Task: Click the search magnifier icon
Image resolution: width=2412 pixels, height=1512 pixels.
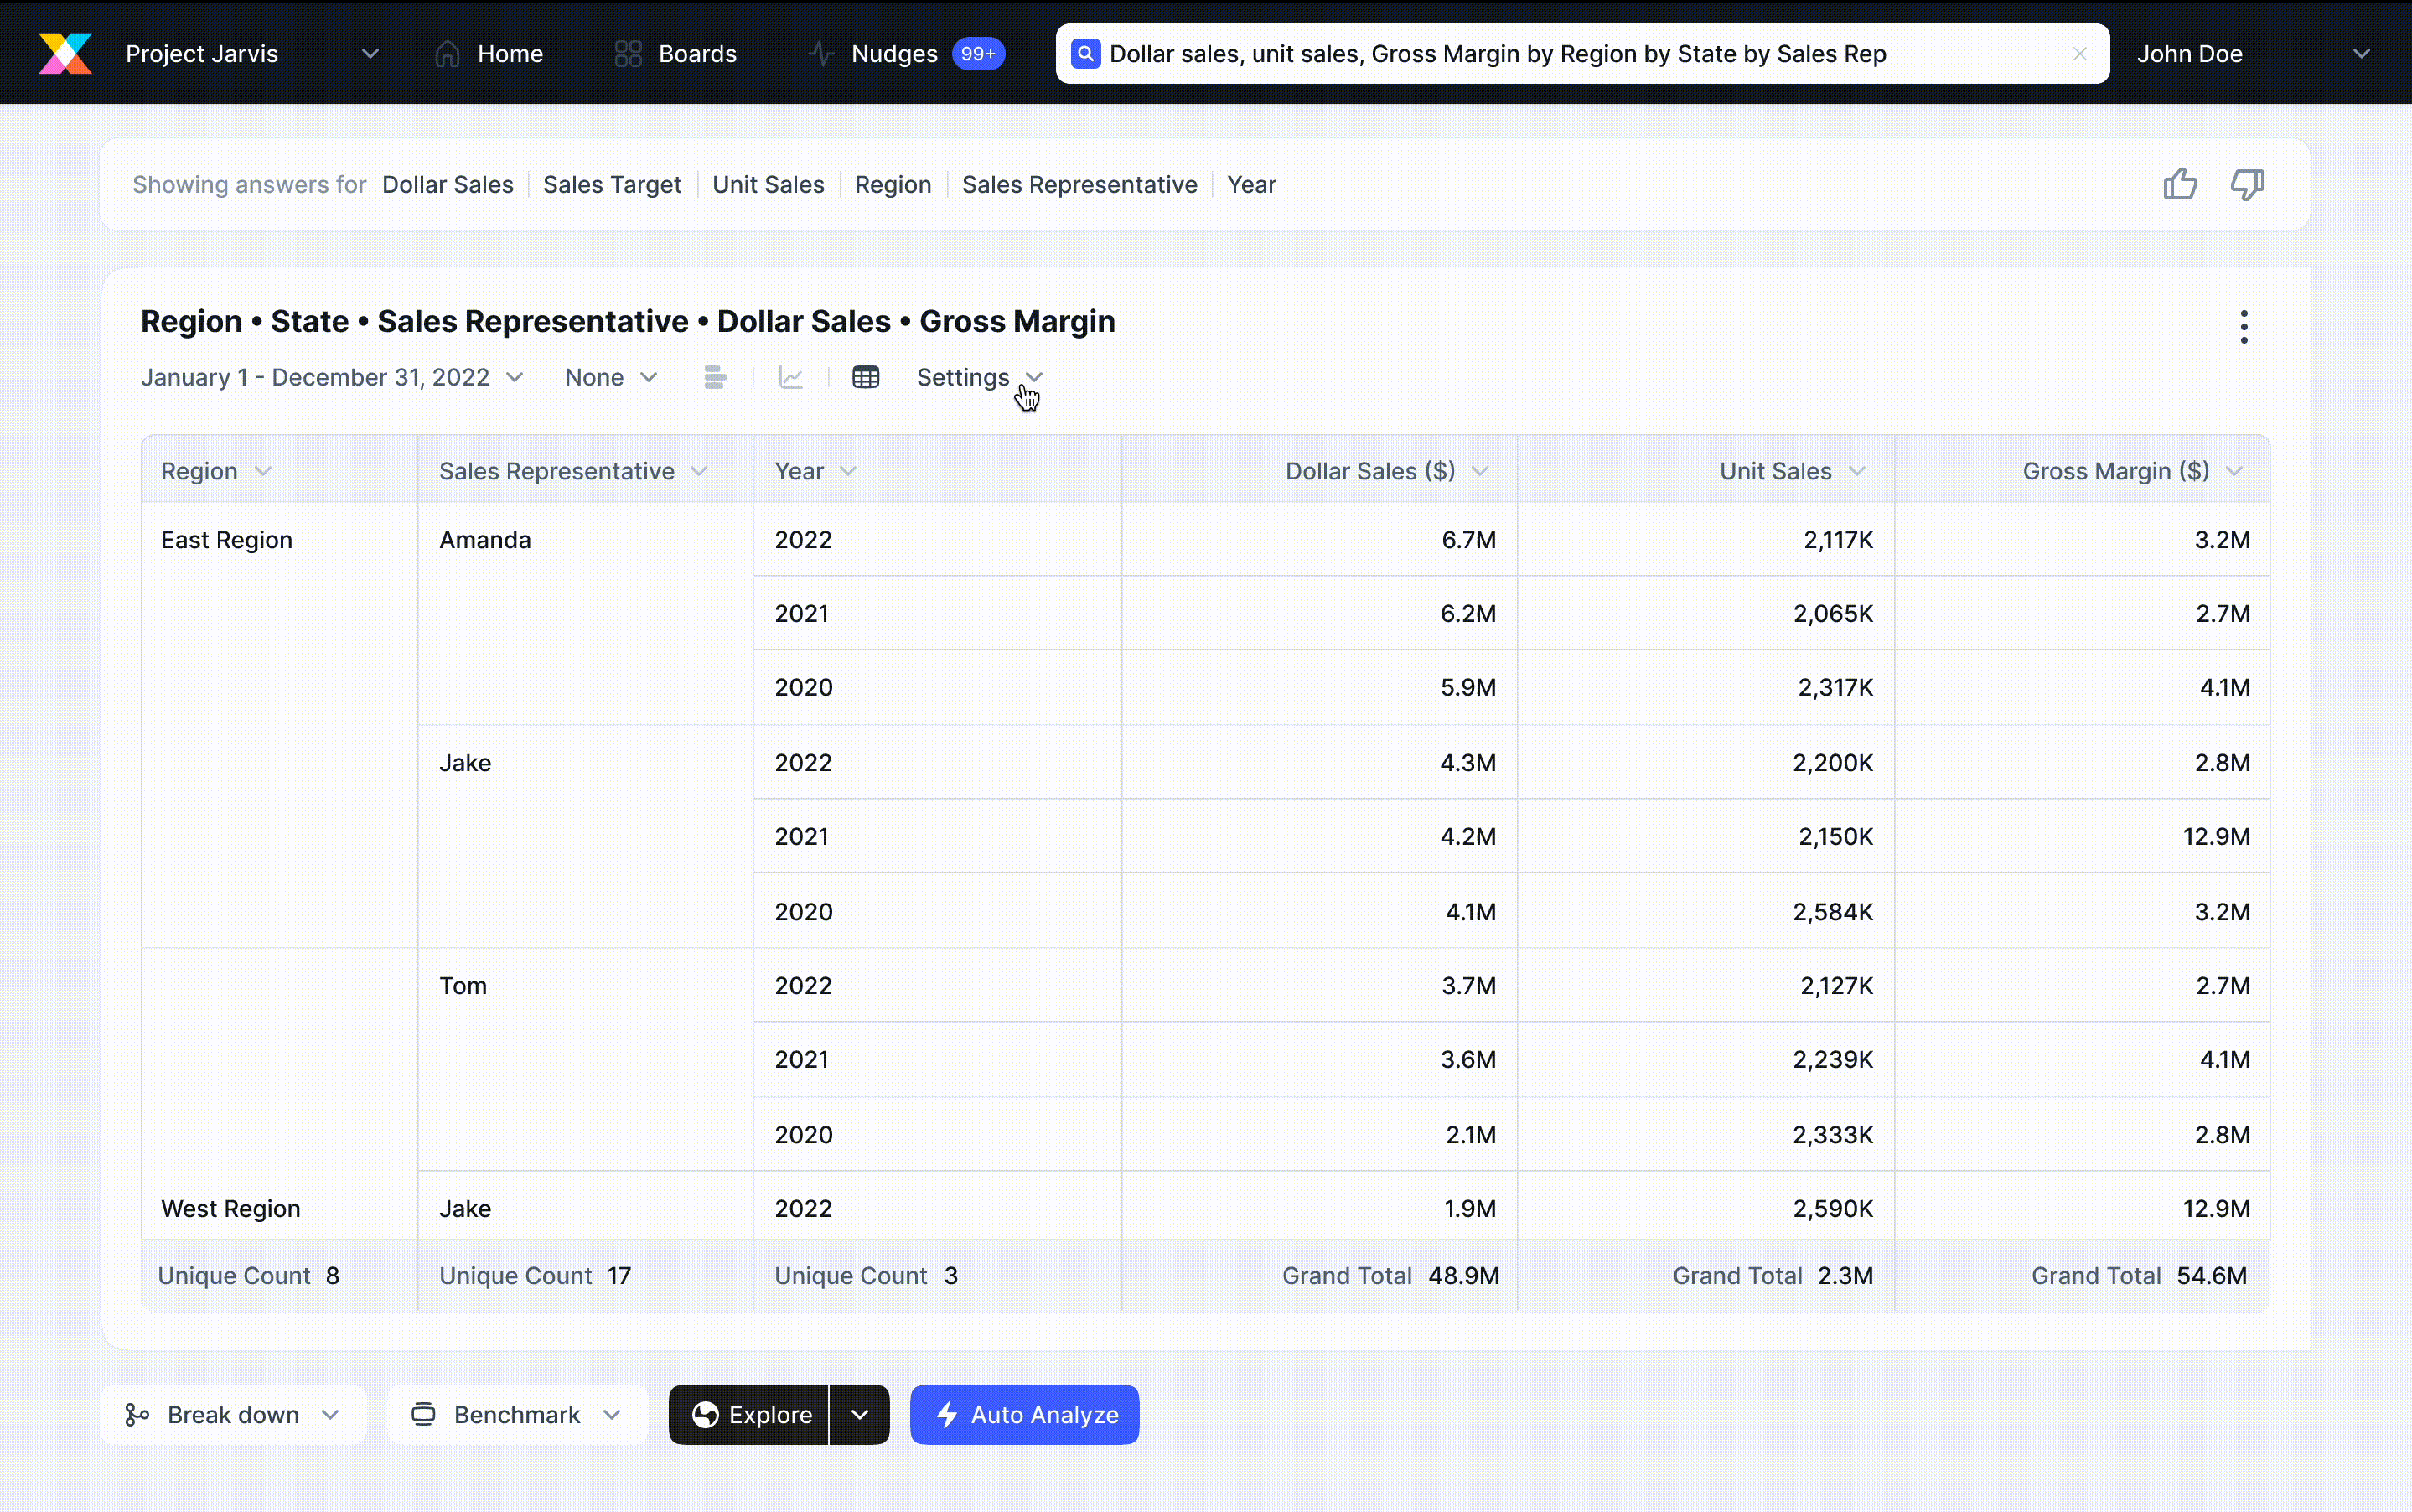Action: pyautogui.click(x=1085, y=54)
